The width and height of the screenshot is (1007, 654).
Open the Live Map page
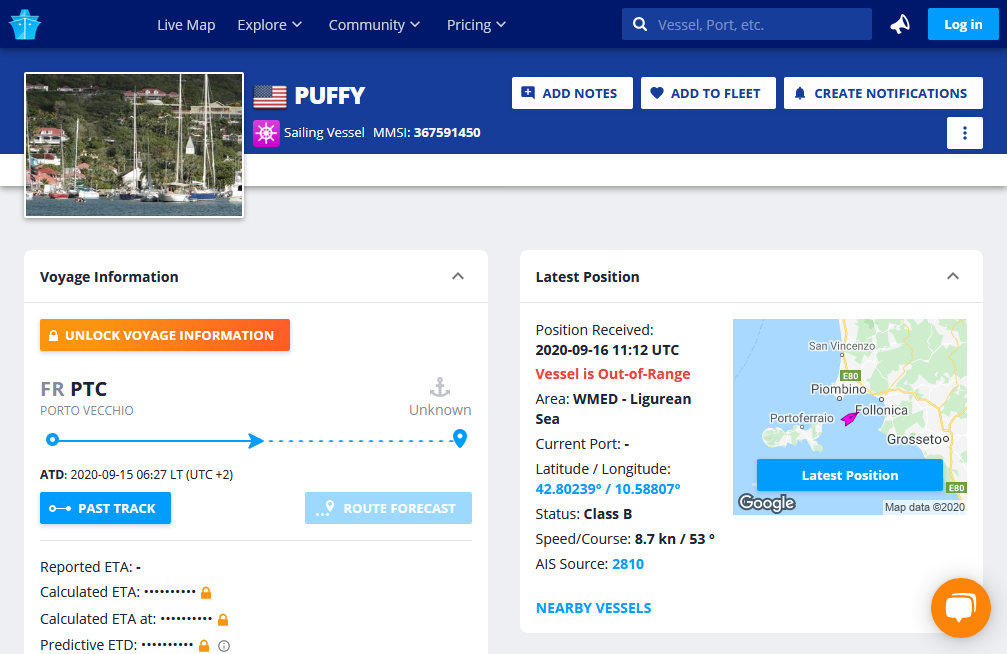point(186,24)
